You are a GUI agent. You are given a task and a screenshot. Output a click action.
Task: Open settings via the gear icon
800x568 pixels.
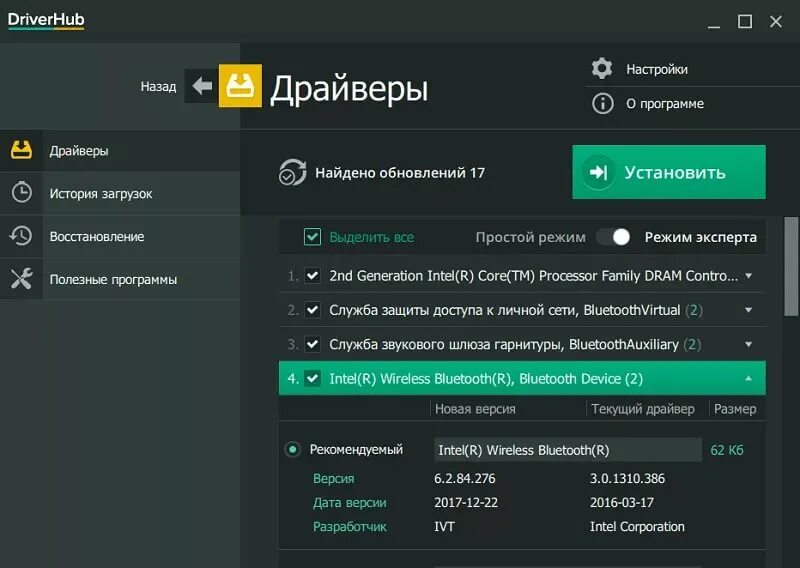pyautogui.click(x=602, y=68)
